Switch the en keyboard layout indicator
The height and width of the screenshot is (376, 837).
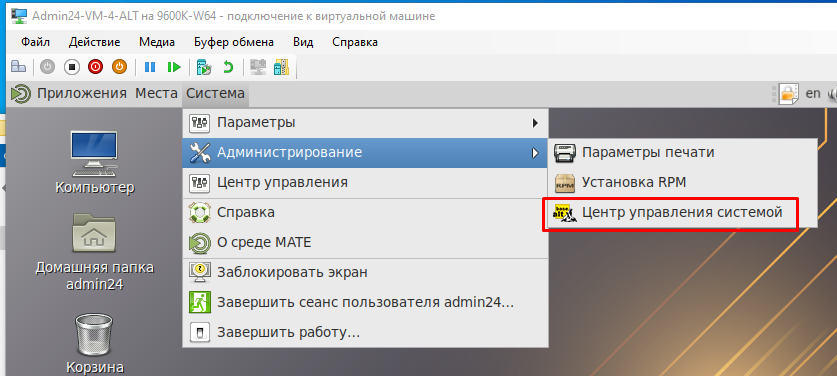812,93
